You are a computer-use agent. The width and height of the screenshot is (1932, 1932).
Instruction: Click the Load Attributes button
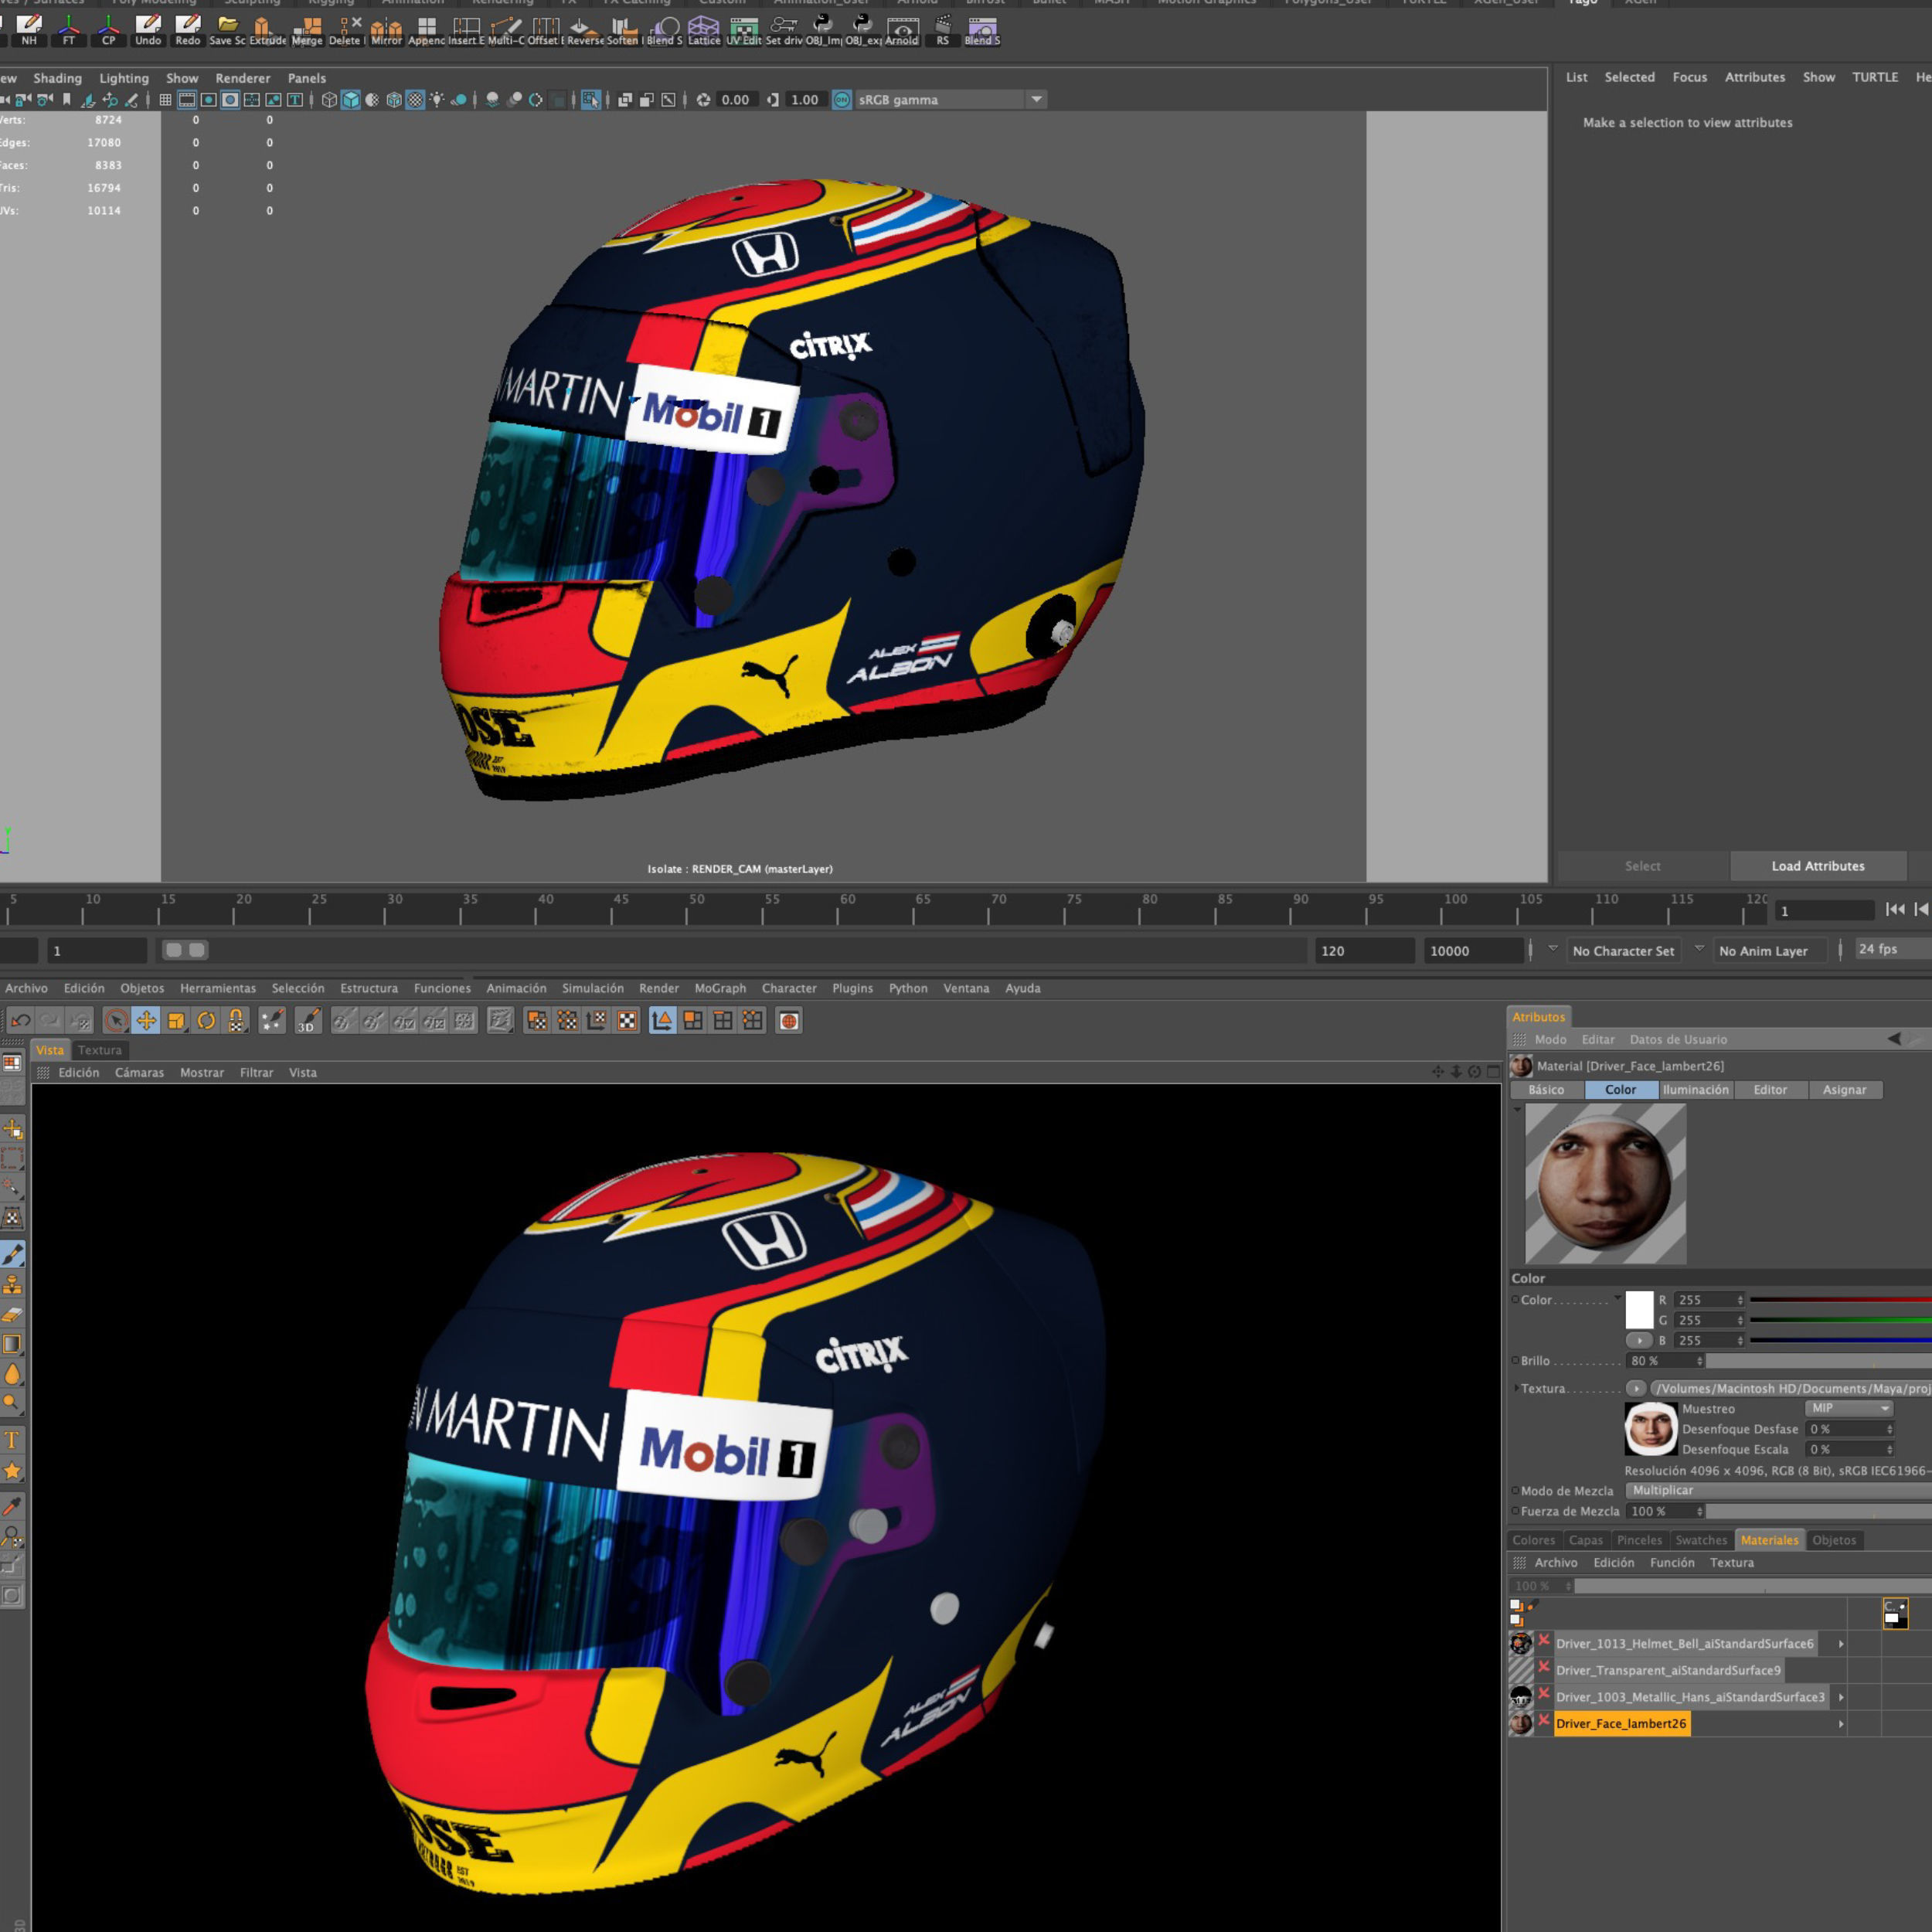point(1817,866)
